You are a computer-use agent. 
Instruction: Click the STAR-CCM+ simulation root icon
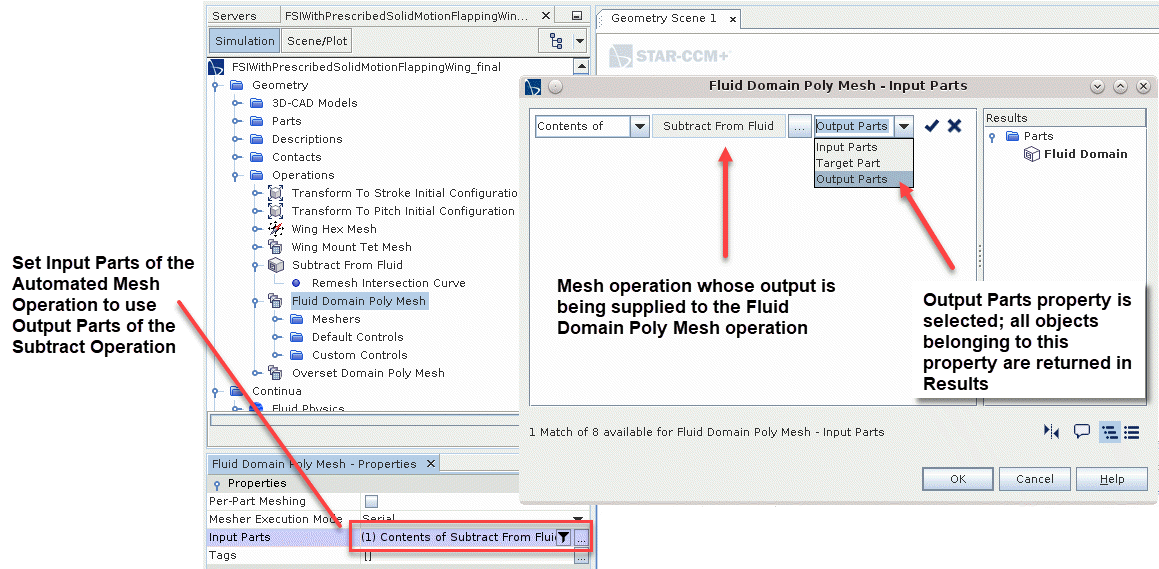[216, 67]
